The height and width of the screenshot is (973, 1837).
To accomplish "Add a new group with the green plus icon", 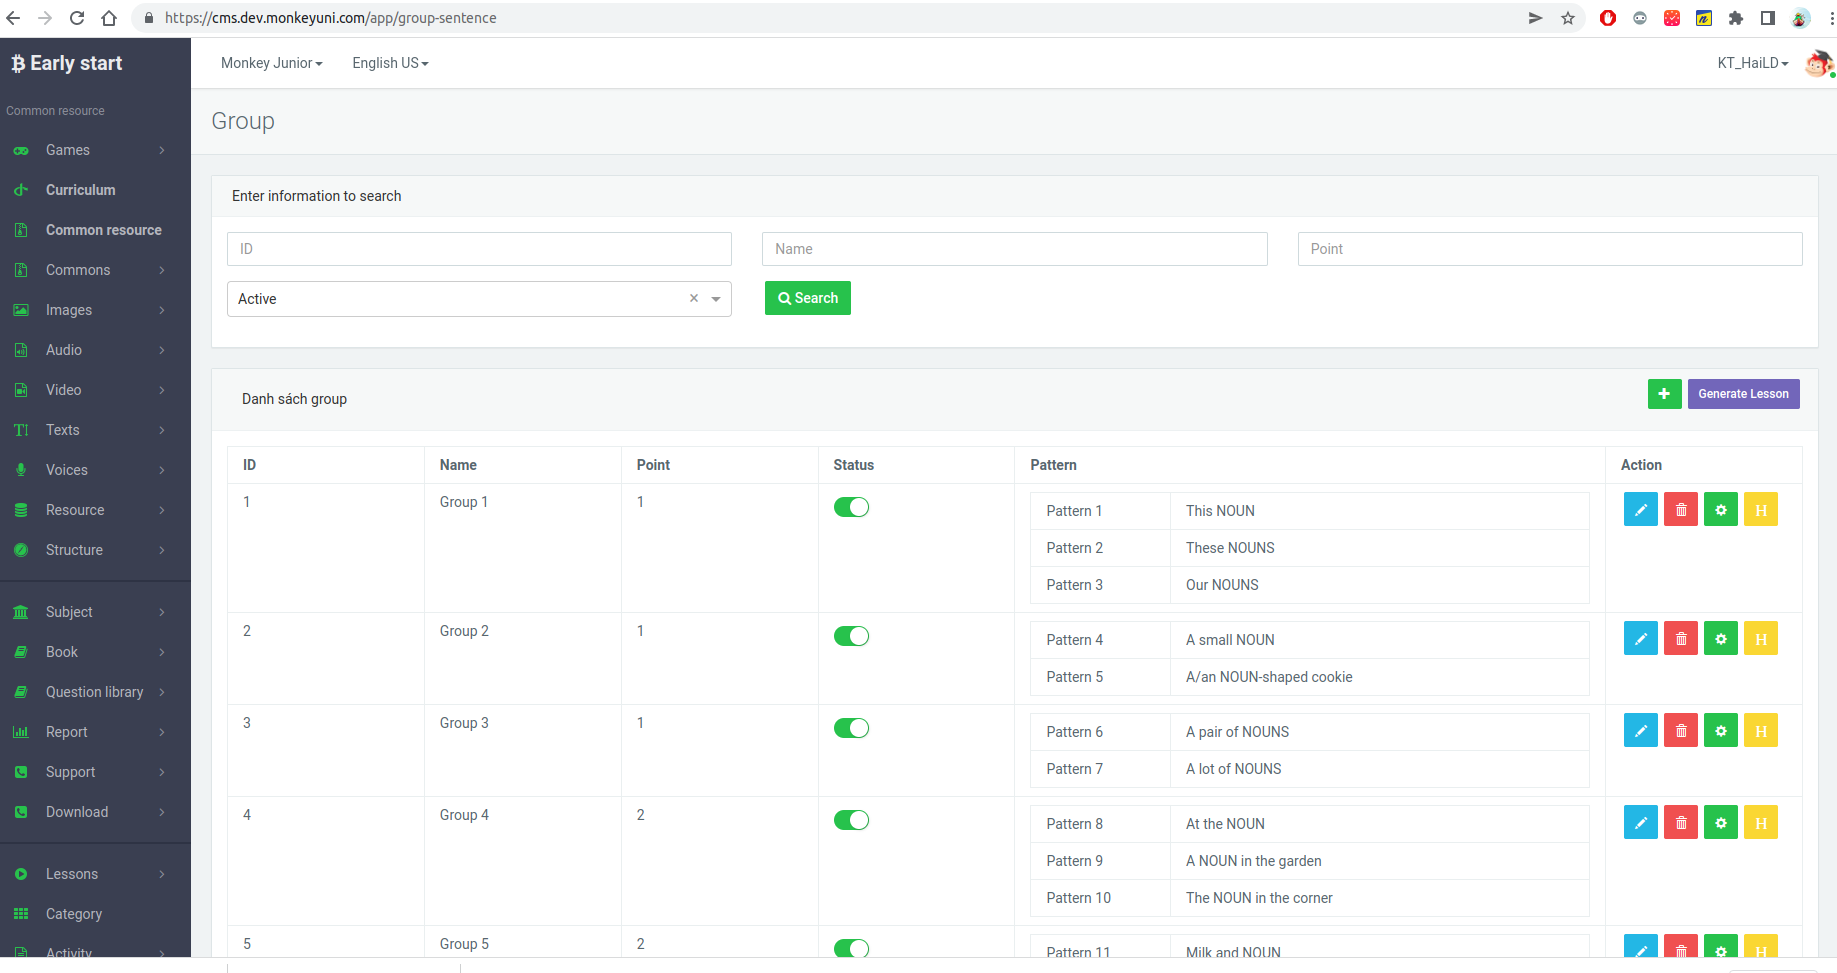I will coord(1664,394).
